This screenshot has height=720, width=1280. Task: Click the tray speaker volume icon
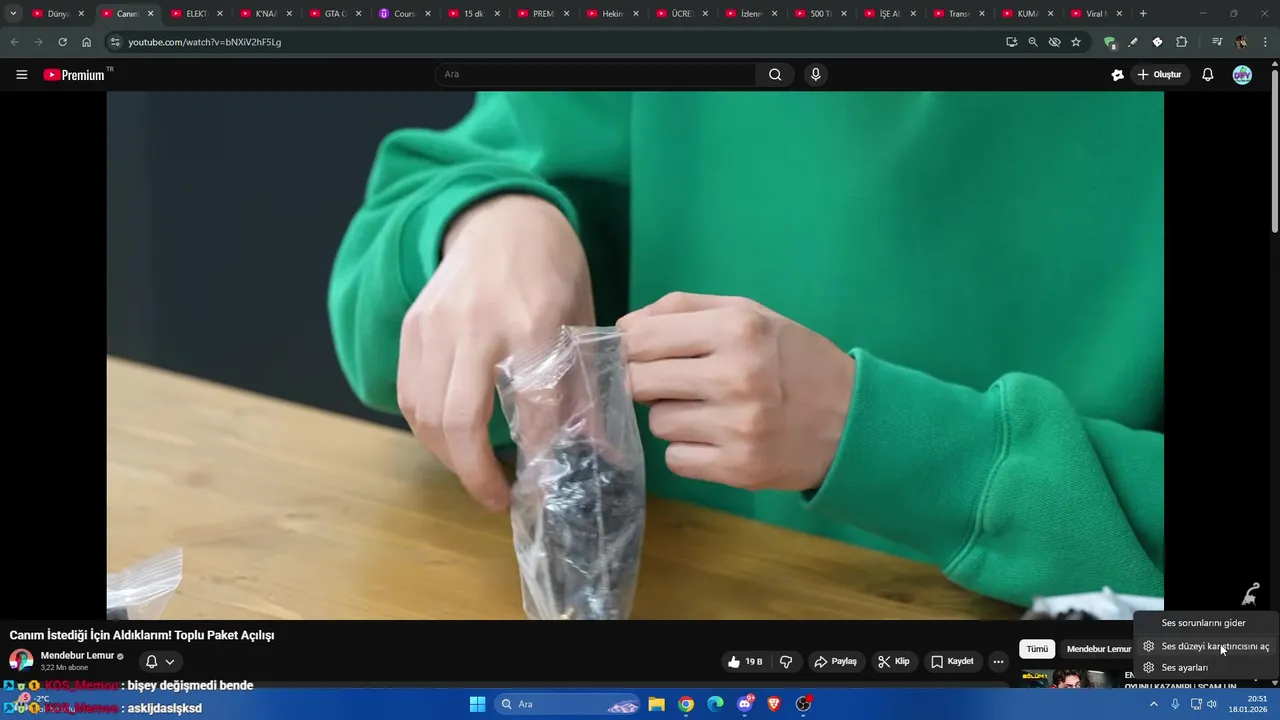(x=1212, y=704)
